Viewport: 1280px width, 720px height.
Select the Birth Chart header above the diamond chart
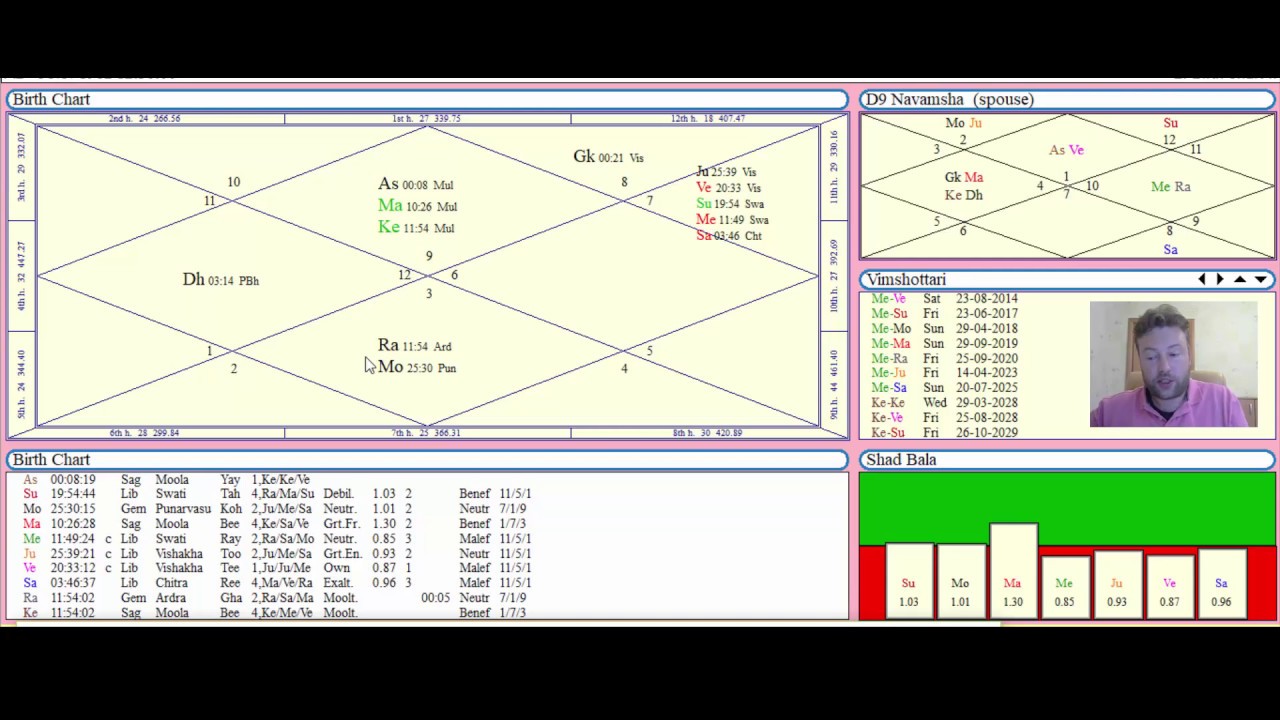coord(427,99)
